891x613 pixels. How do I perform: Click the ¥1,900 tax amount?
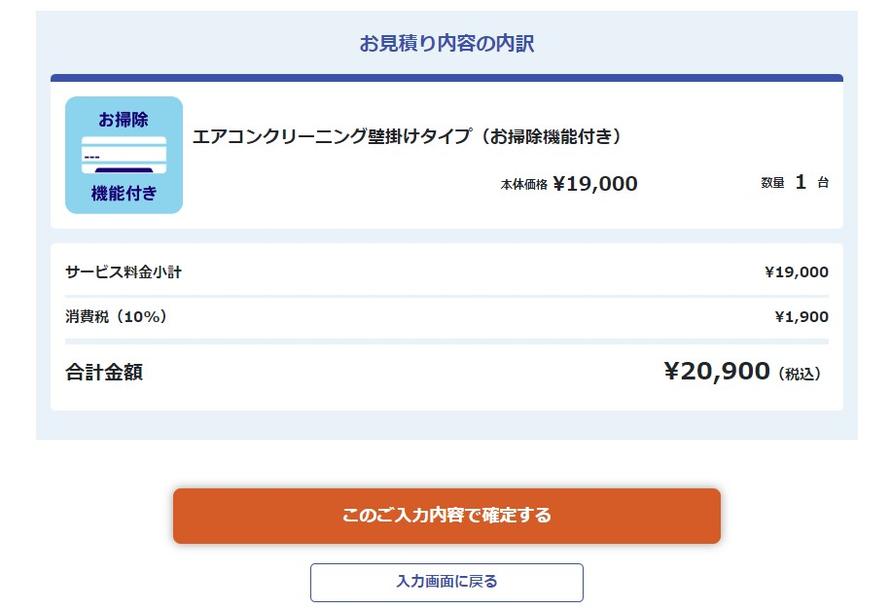tap(801, 317)
